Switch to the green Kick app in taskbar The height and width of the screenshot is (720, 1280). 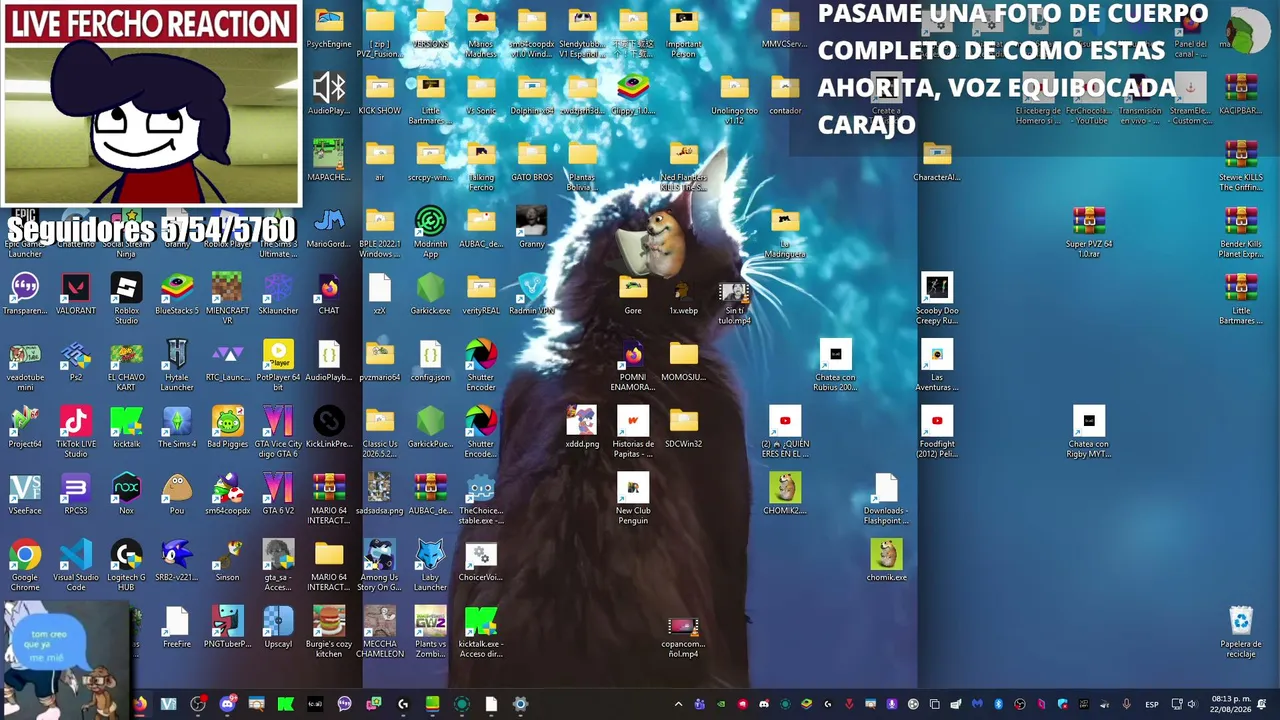285,704
